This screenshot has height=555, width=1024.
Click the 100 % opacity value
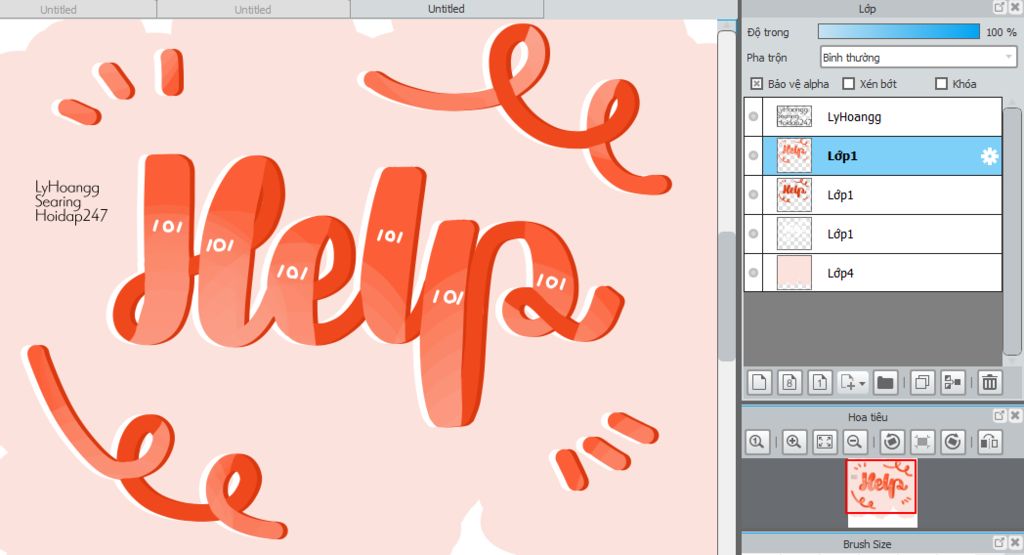coord(1000,32)
